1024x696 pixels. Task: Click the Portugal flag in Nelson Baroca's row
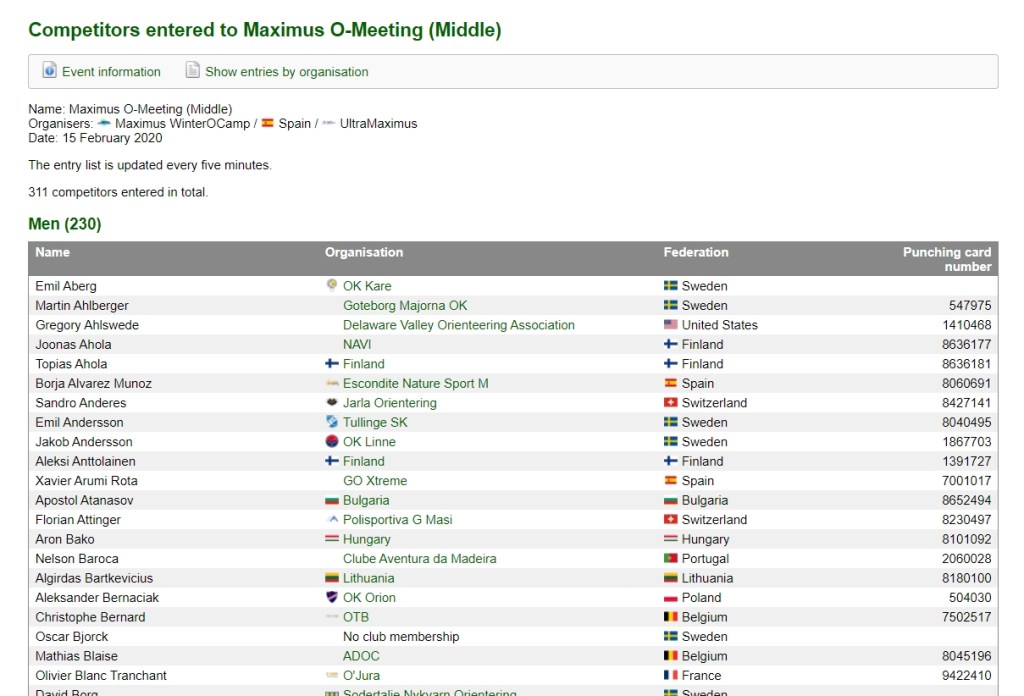[x=671, y=559]
